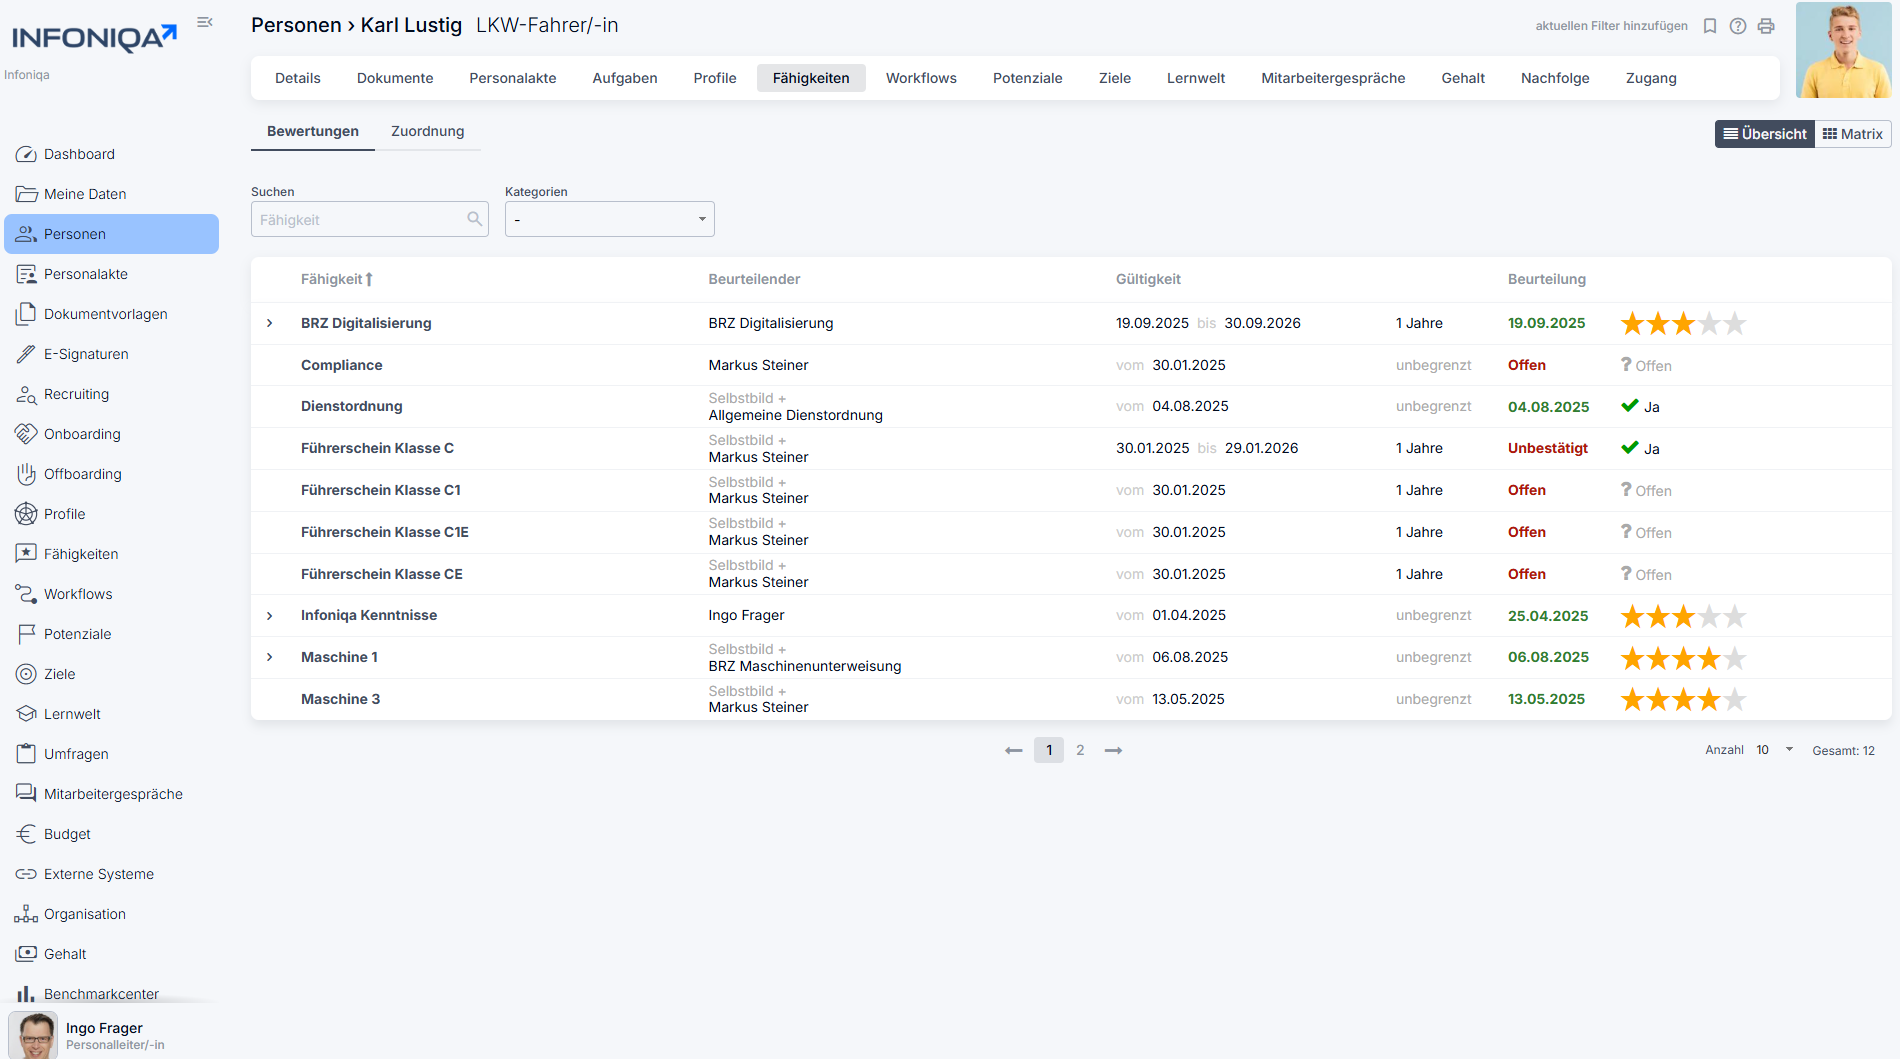
Task: Click the bookmark filter icon
Action: click(x=1710, y=26)
